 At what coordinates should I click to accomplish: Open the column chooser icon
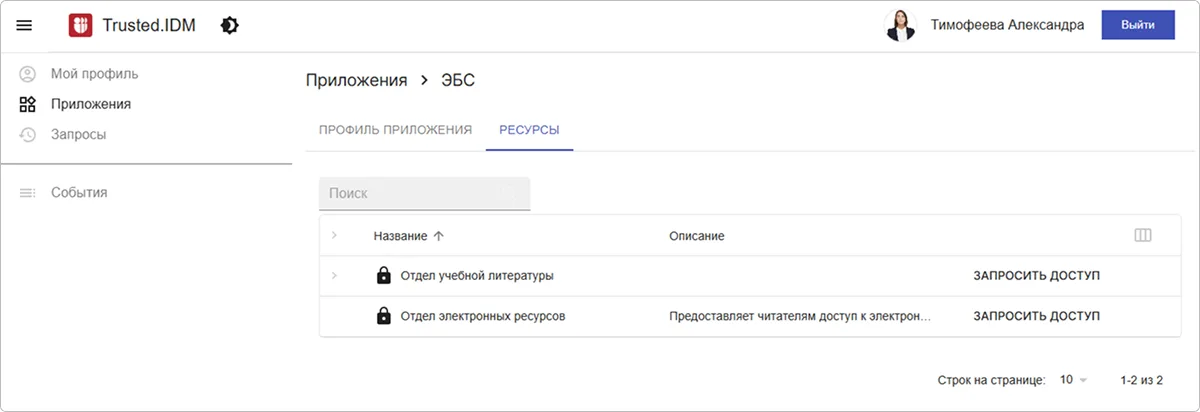pos(1143,236)
